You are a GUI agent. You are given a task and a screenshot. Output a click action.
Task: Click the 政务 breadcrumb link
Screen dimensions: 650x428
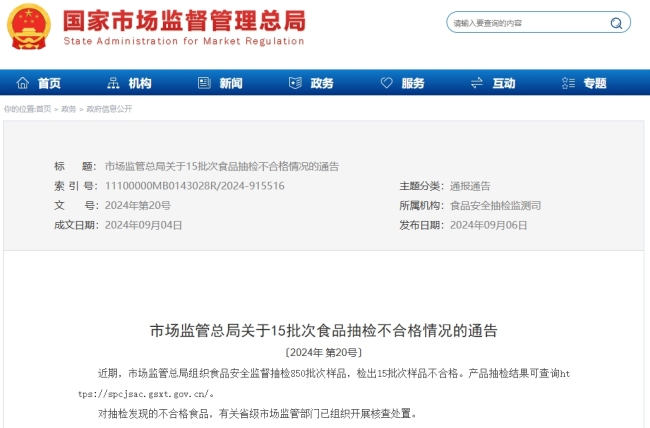pyautogui.click(x=69, y=109)
